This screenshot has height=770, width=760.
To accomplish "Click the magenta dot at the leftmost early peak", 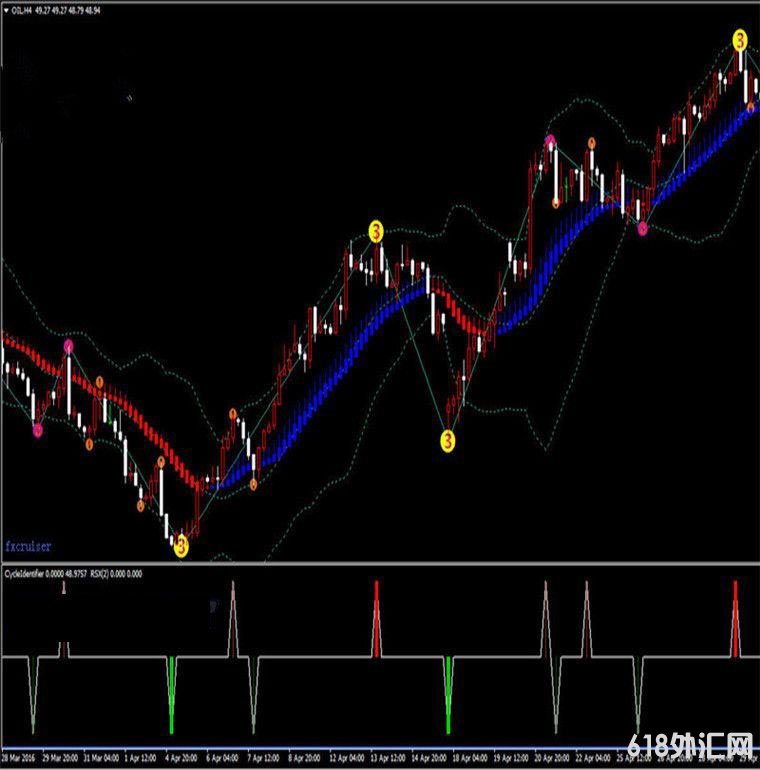I will 69,346.
